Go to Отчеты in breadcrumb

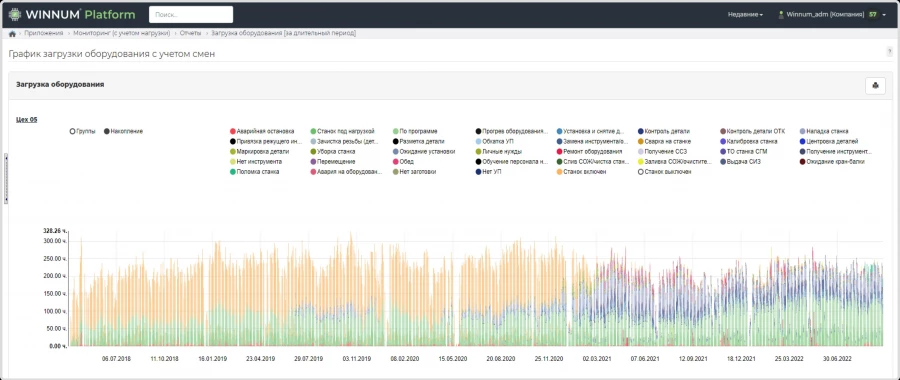(190, 33)
